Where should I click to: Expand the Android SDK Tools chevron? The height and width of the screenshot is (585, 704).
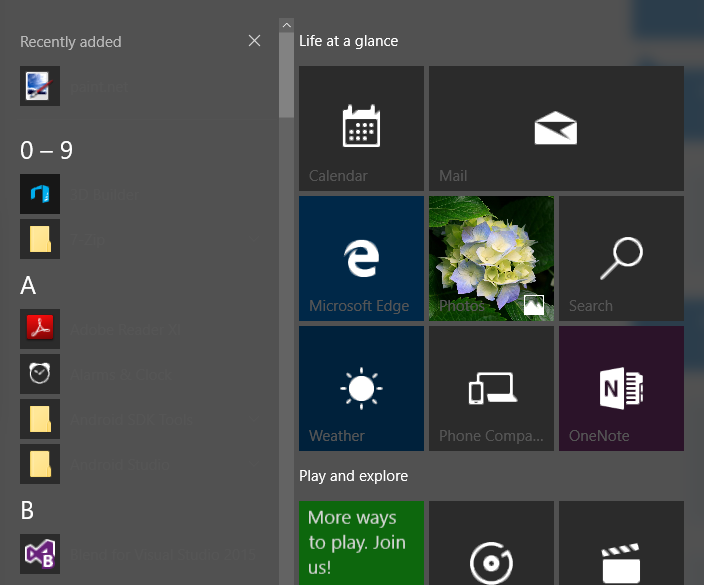point(254,419)
